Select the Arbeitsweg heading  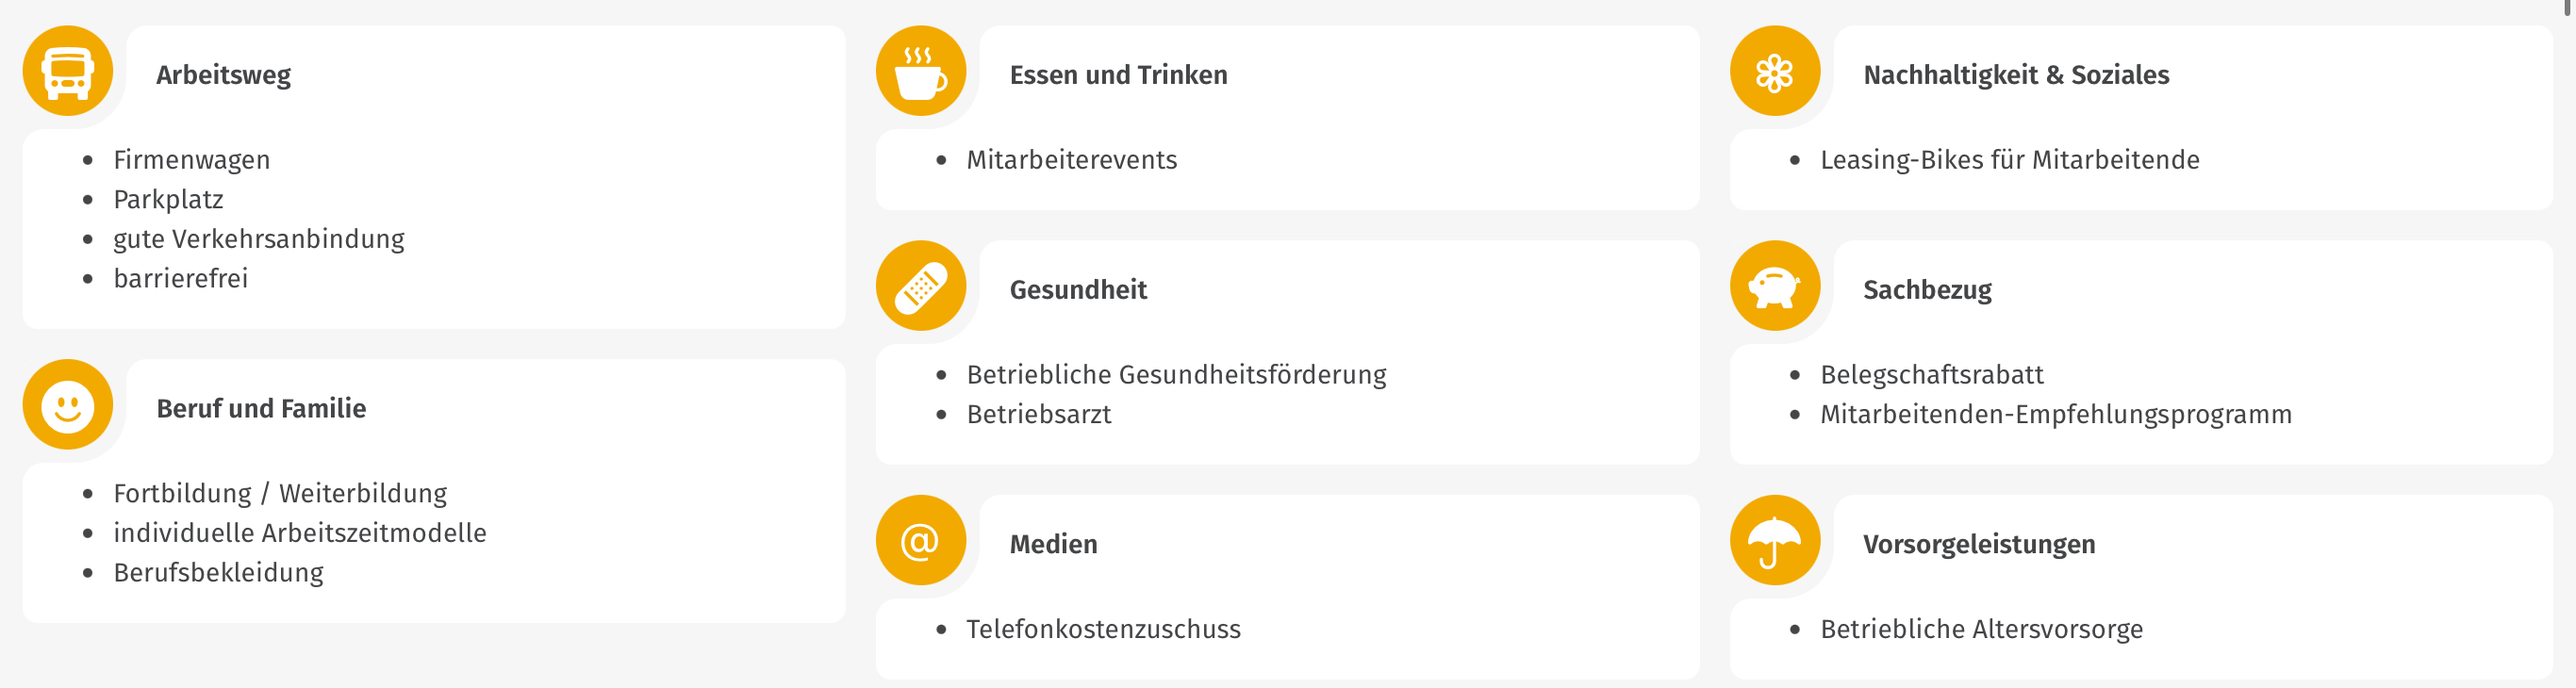(223, 75)
